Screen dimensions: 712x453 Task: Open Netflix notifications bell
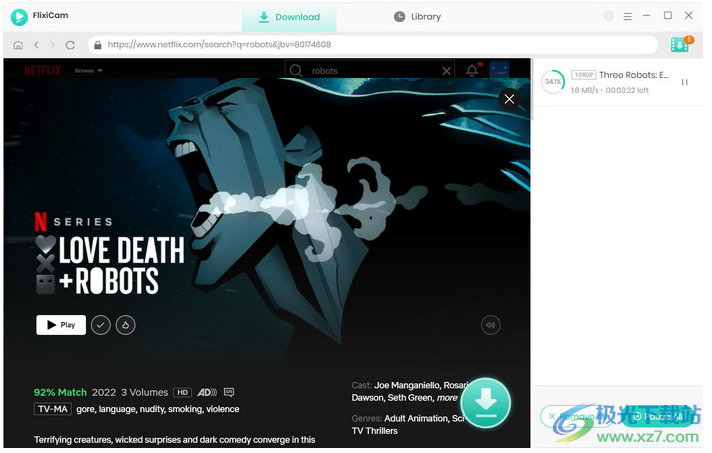click(x=472, y=71)
